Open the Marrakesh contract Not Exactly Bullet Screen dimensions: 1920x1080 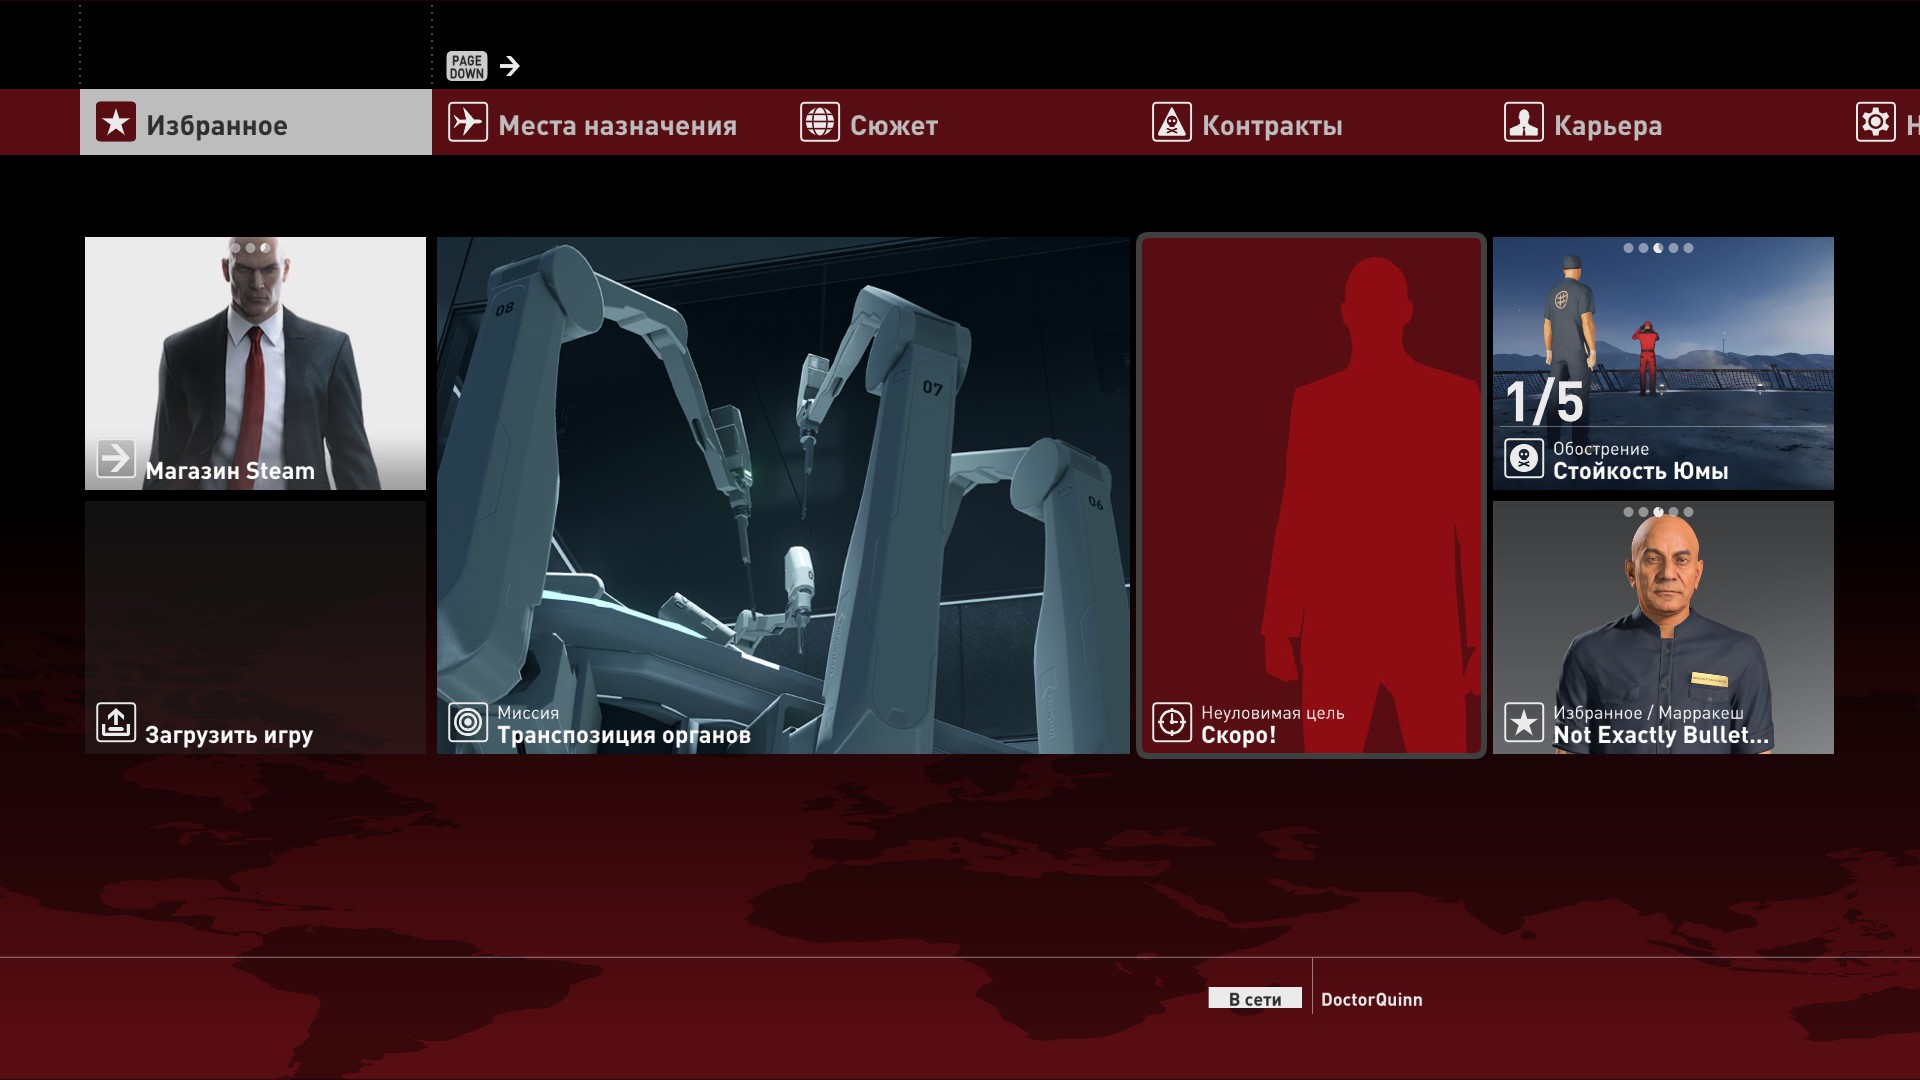coord(1663,627)
